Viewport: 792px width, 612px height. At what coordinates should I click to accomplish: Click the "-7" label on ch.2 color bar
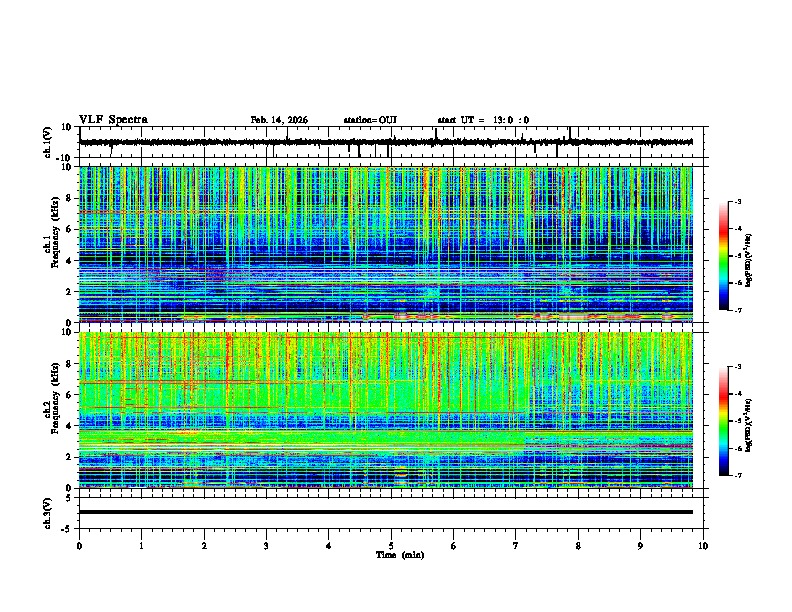point(738,475)
